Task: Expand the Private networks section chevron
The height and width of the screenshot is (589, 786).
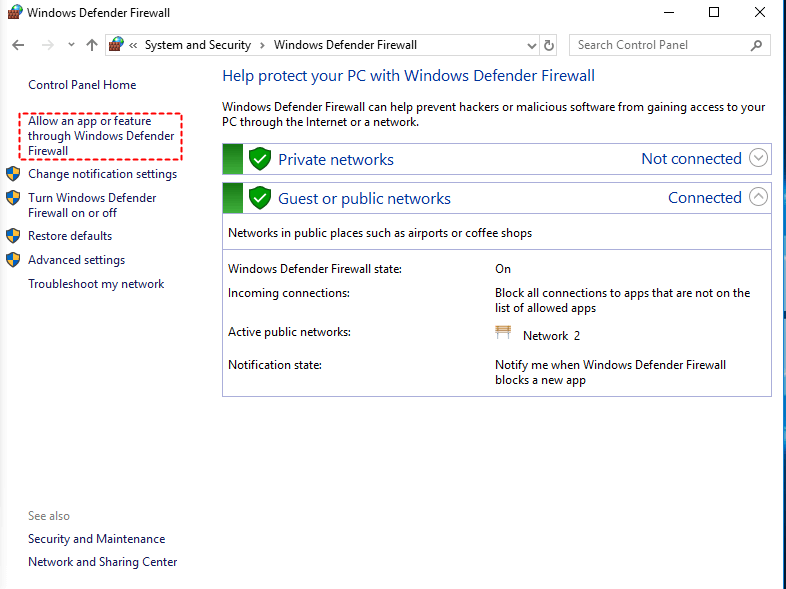Action: click(x=758, y=158)
